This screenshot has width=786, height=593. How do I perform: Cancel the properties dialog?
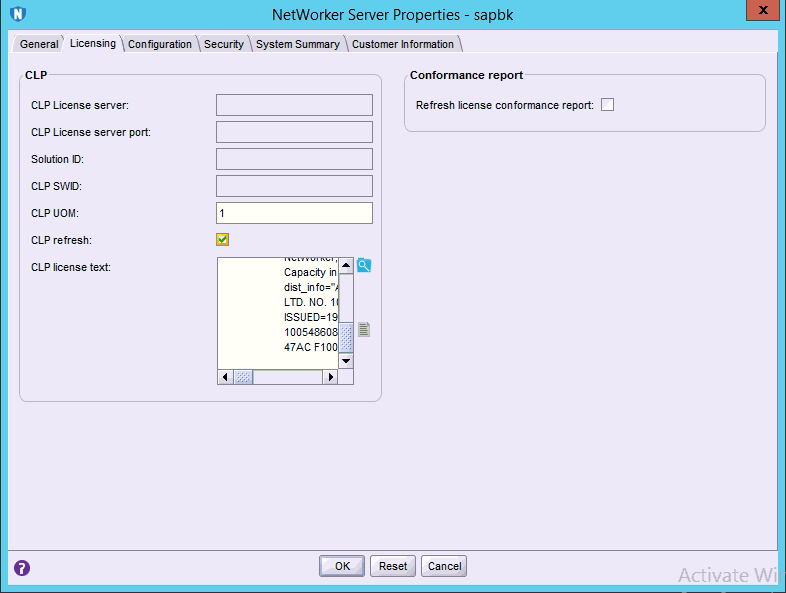click(x=444, y=566)
